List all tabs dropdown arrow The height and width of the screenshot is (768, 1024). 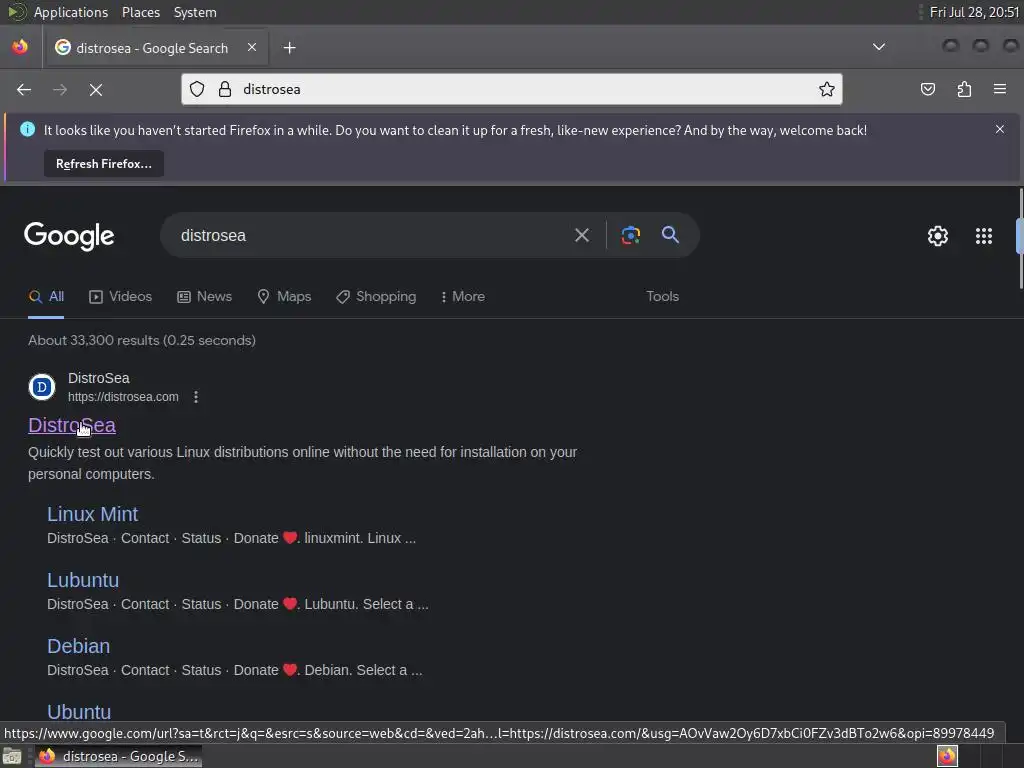coord(879,47)
